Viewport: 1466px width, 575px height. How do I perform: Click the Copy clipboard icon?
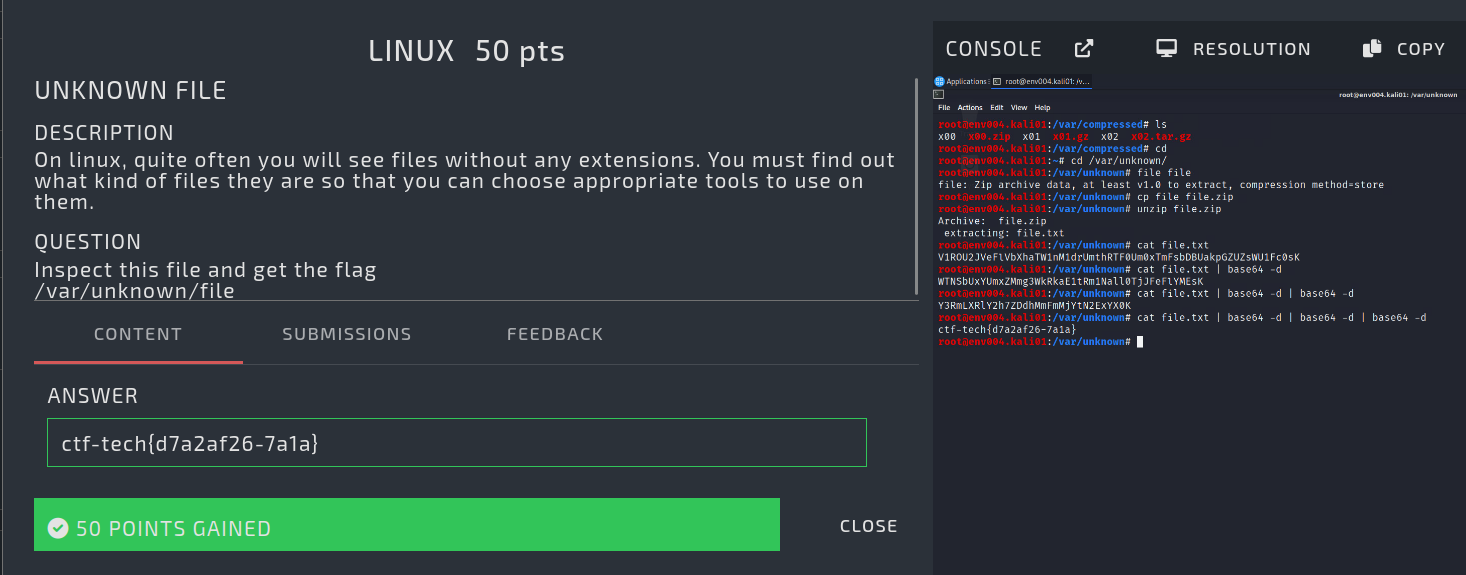click(x=1372, y=49)
